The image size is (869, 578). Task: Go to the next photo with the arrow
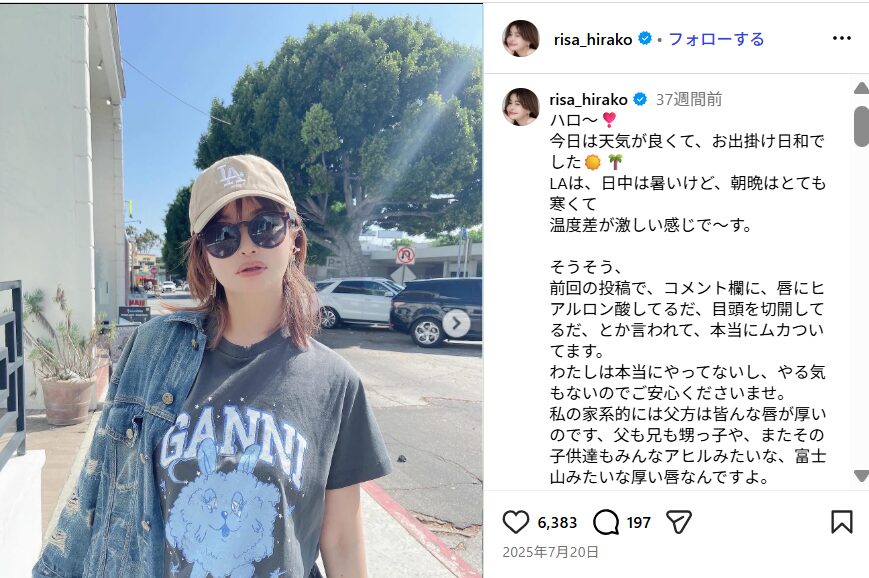point(456,324)
